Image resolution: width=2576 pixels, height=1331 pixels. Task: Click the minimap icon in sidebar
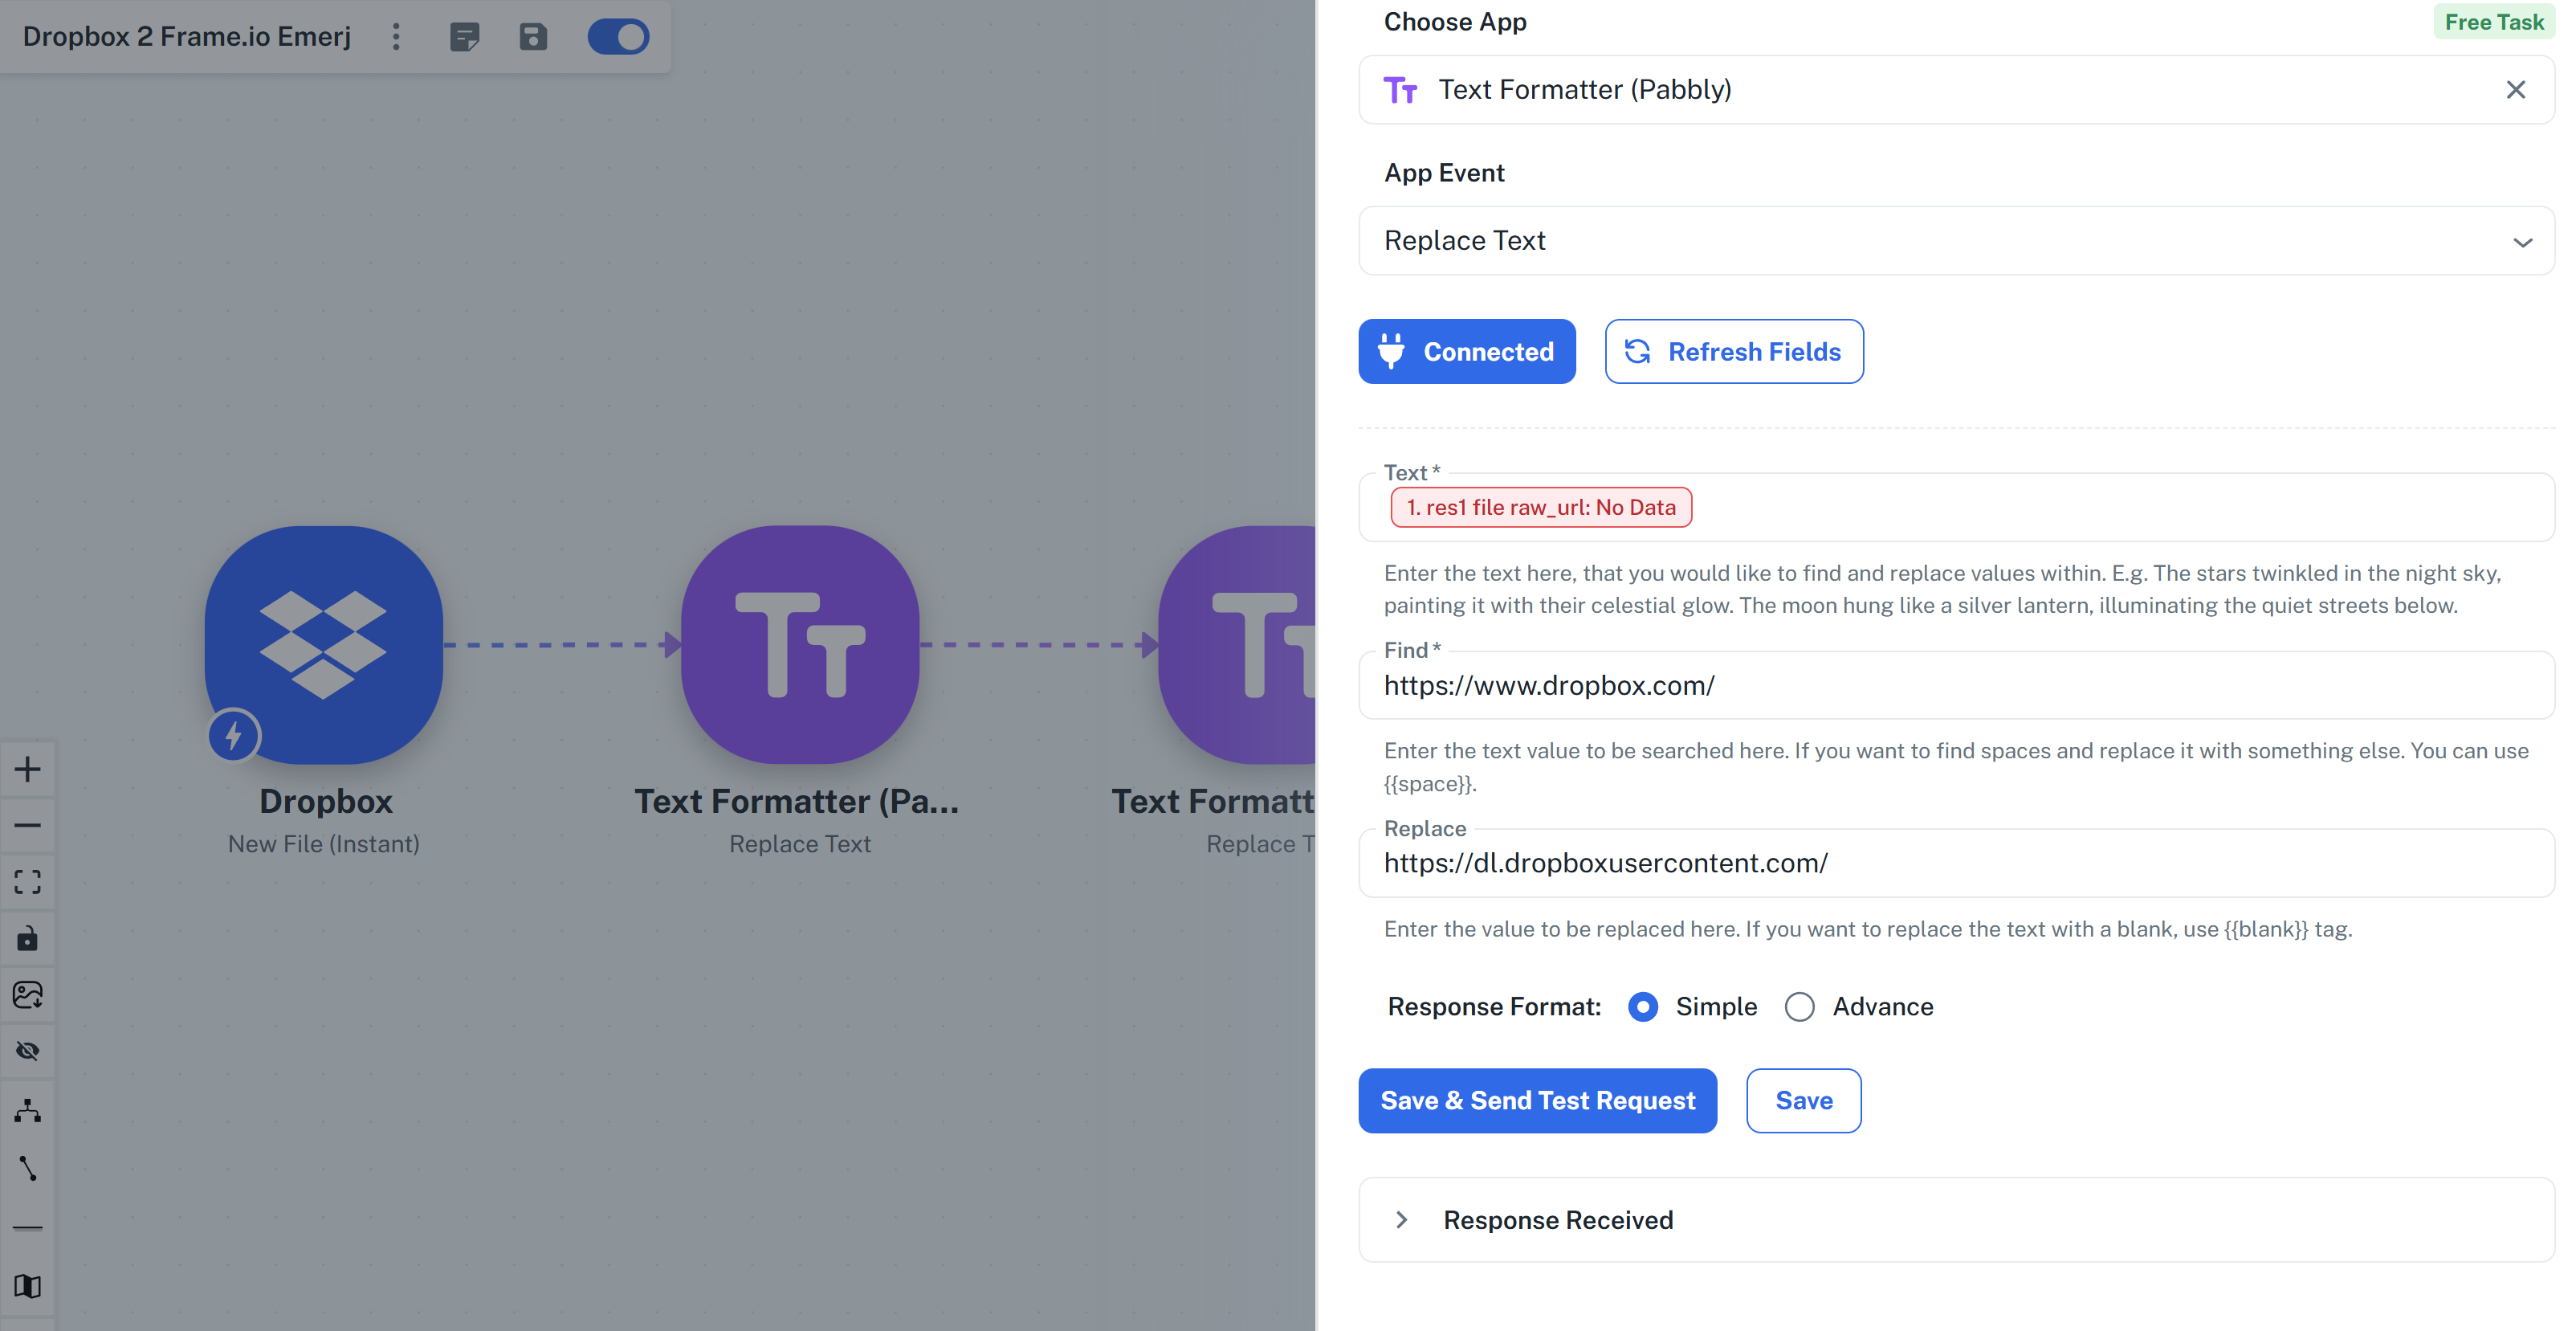click(28, 1285)
